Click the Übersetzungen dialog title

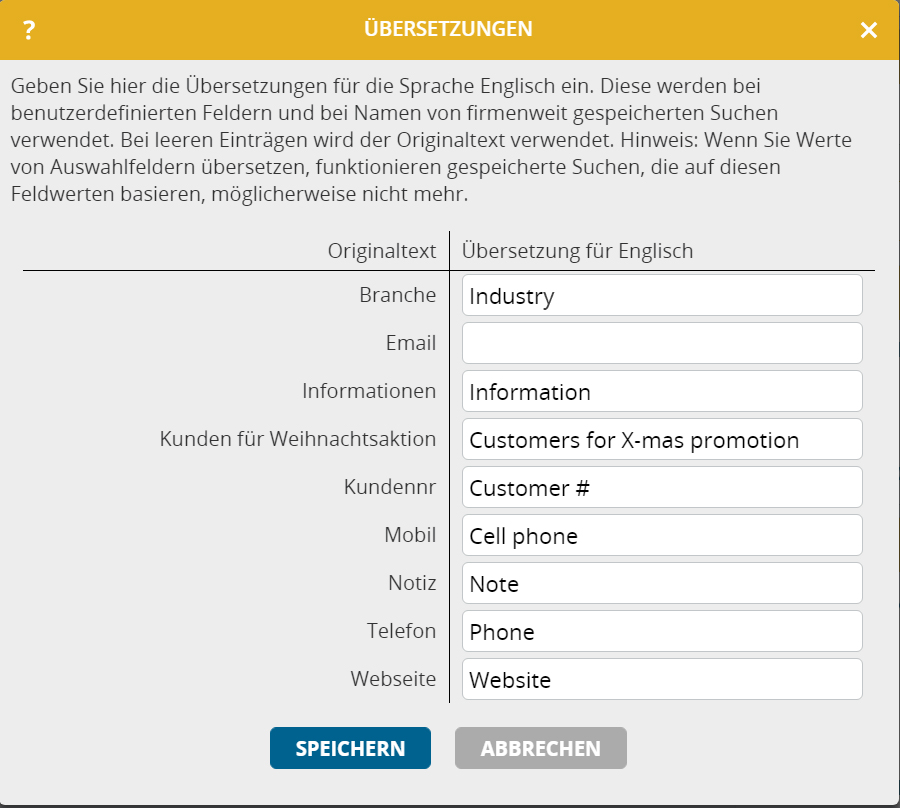click(x=448, y=29)
